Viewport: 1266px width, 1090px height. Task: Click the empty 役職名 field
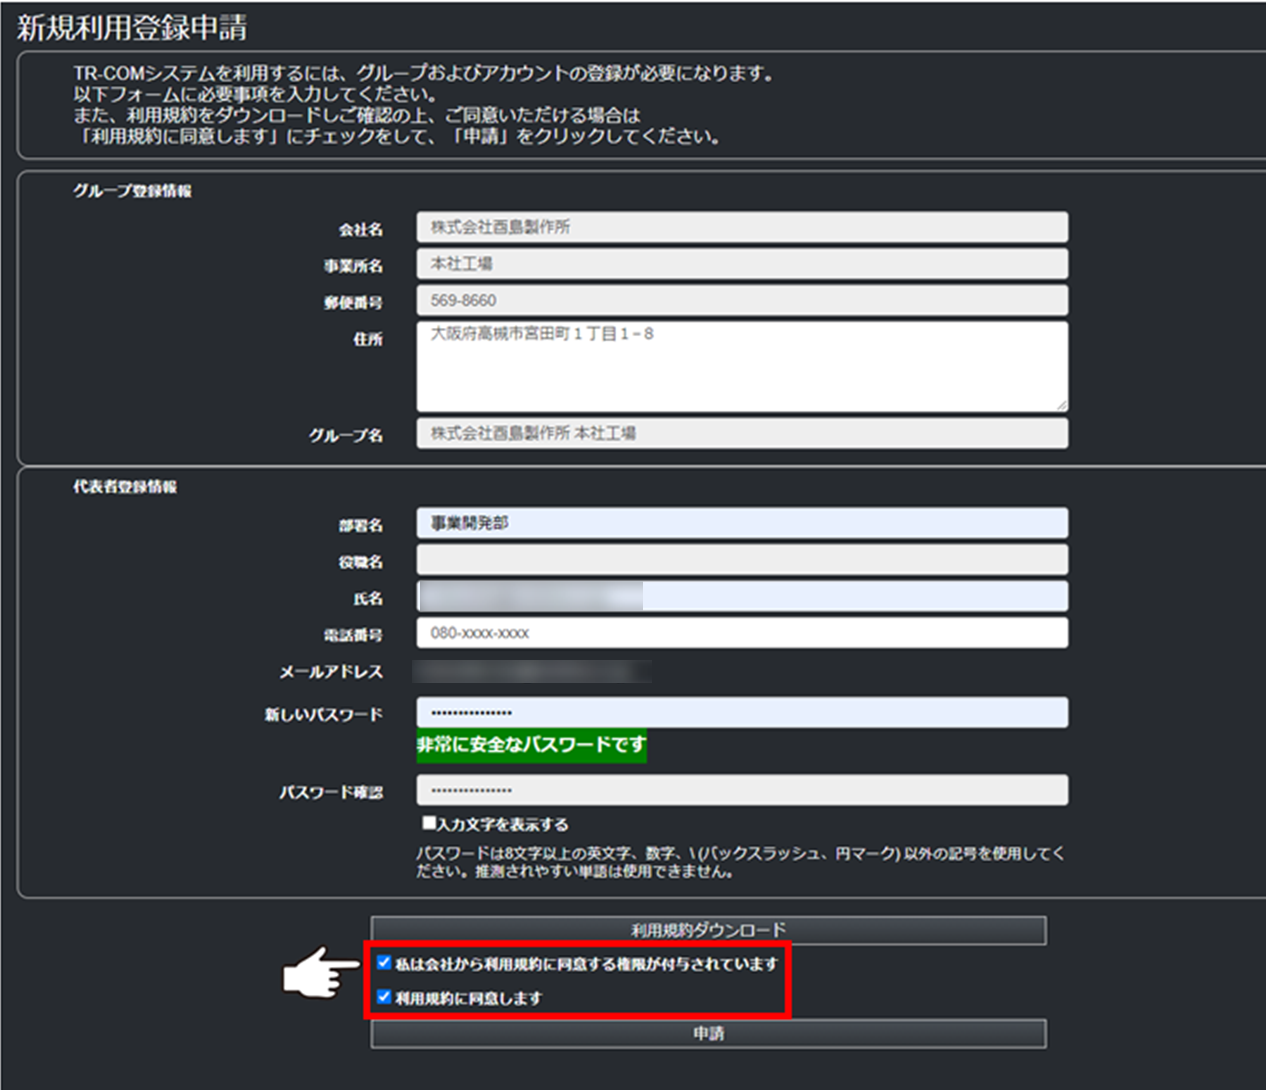(x=741, y=560)
